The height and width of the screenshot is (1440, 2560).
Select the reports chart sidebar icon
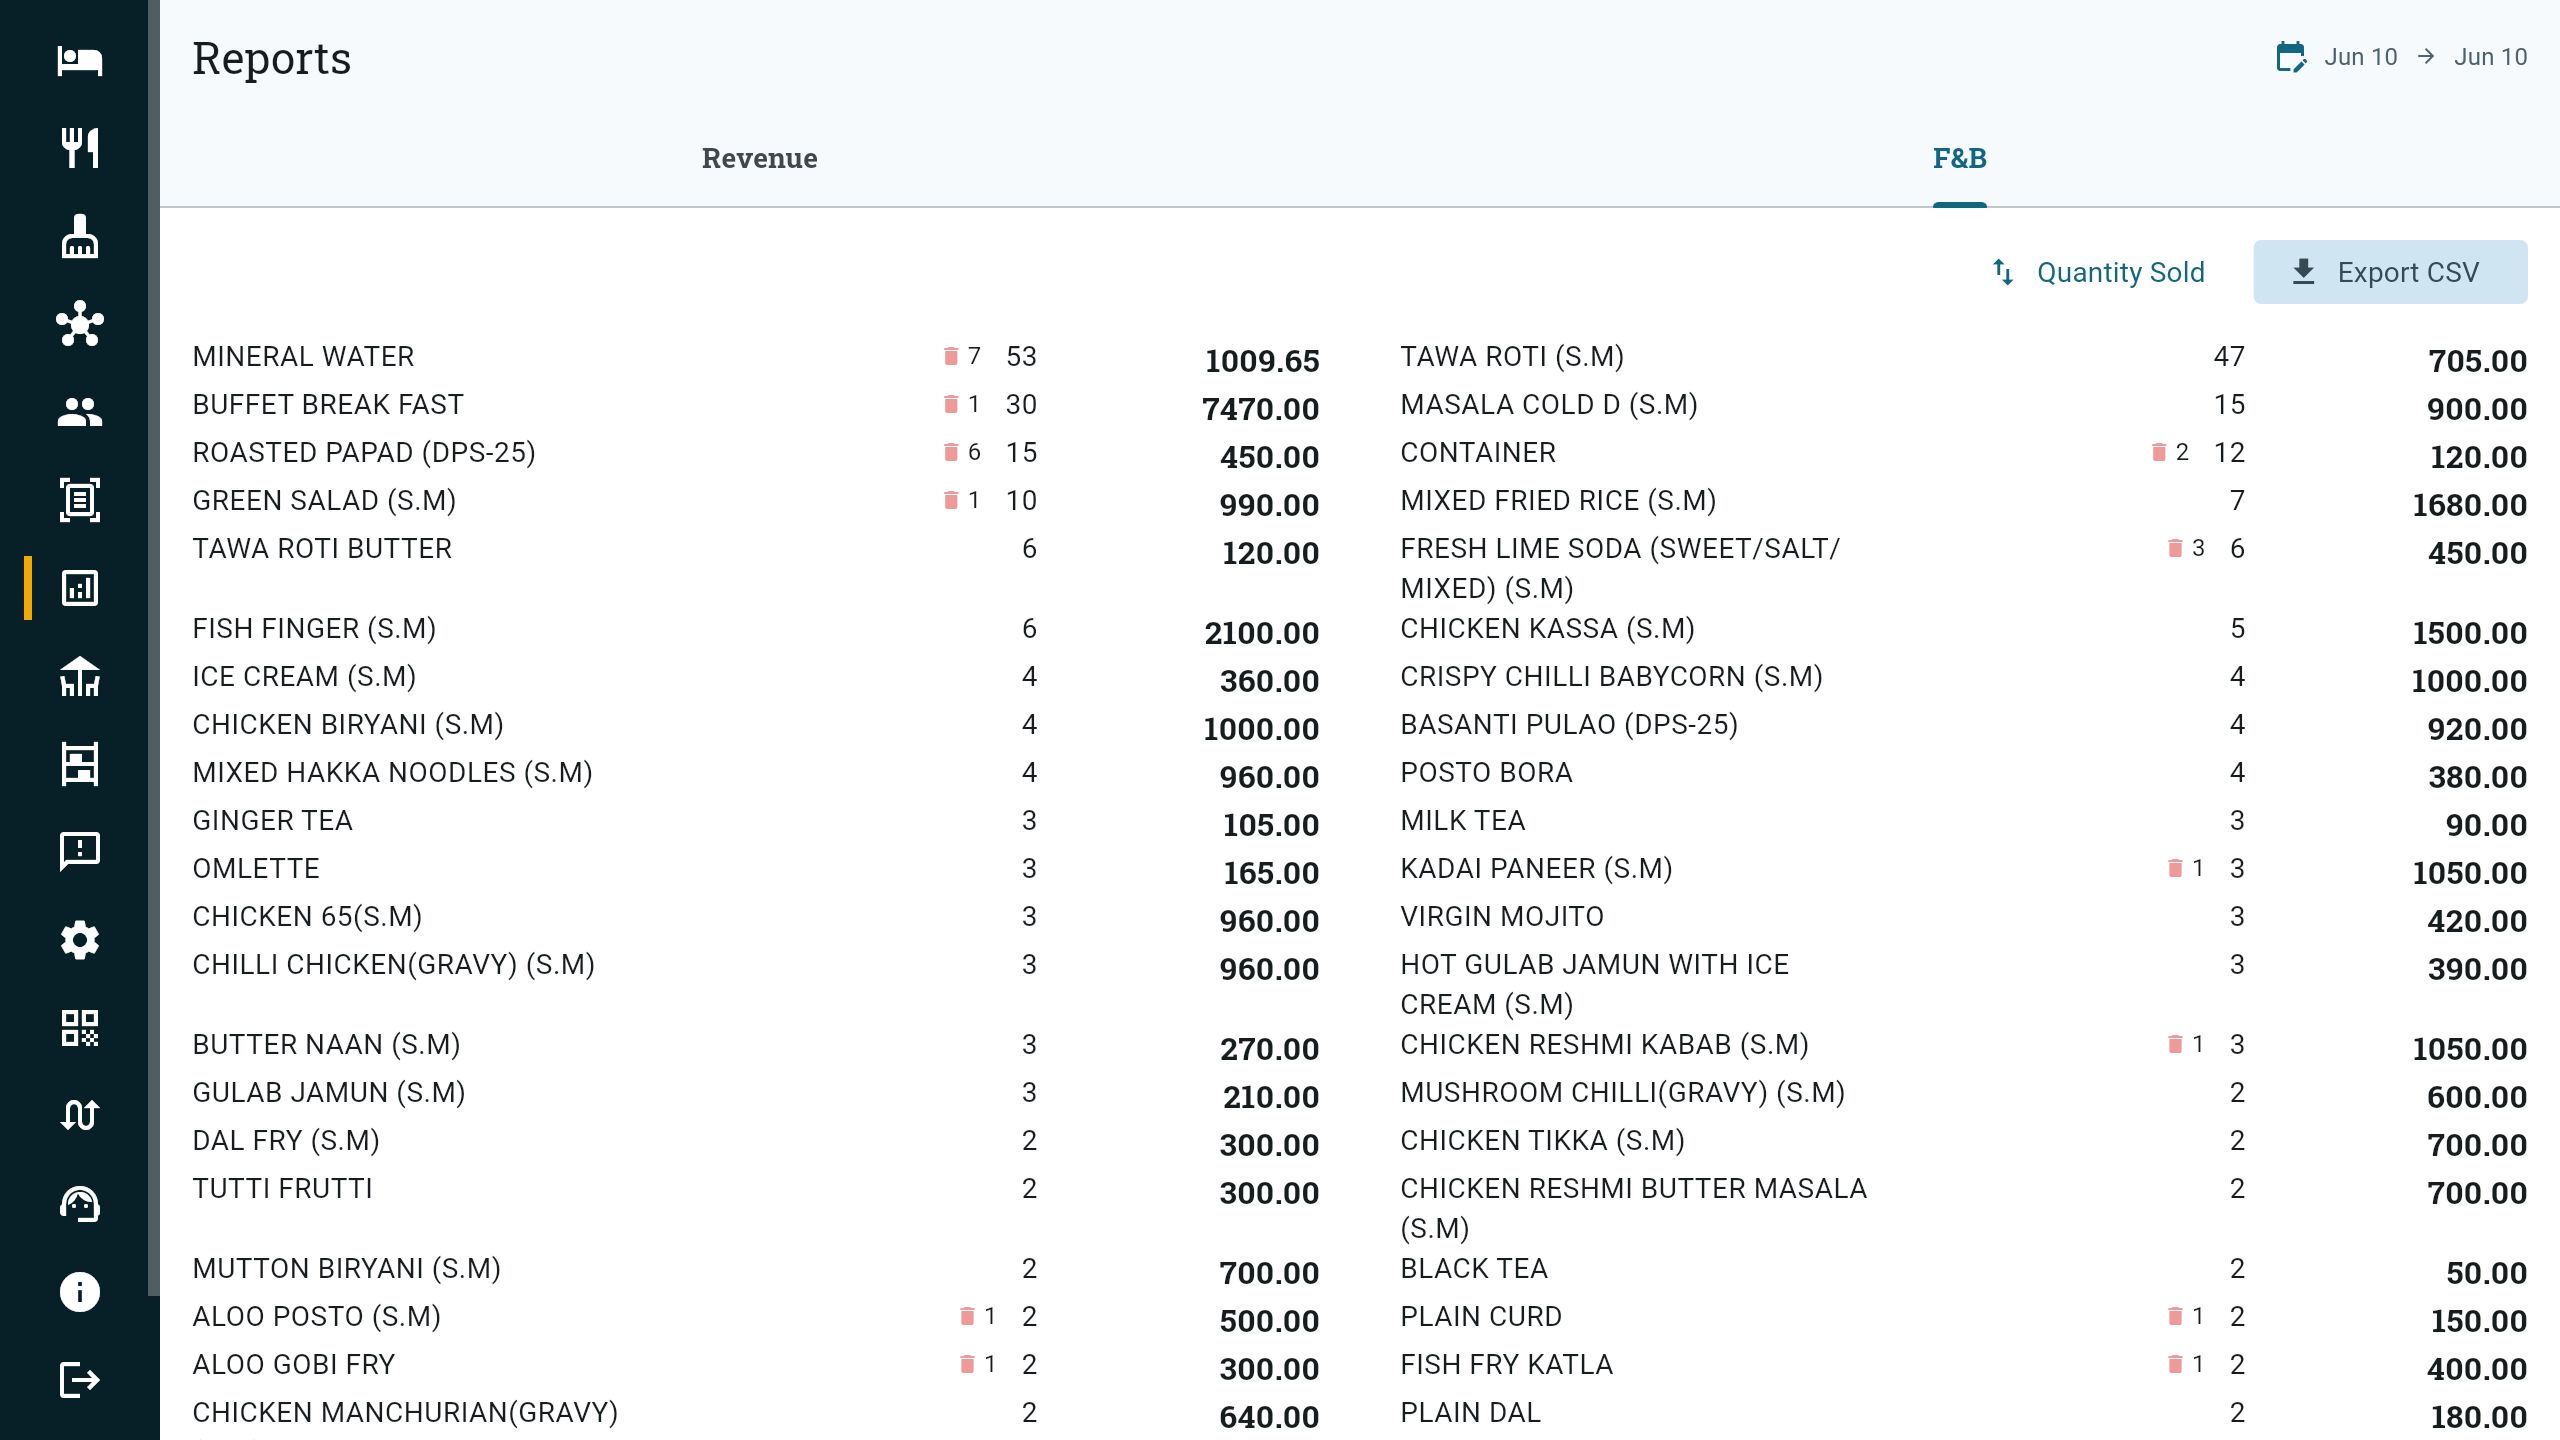coord(79,588)
